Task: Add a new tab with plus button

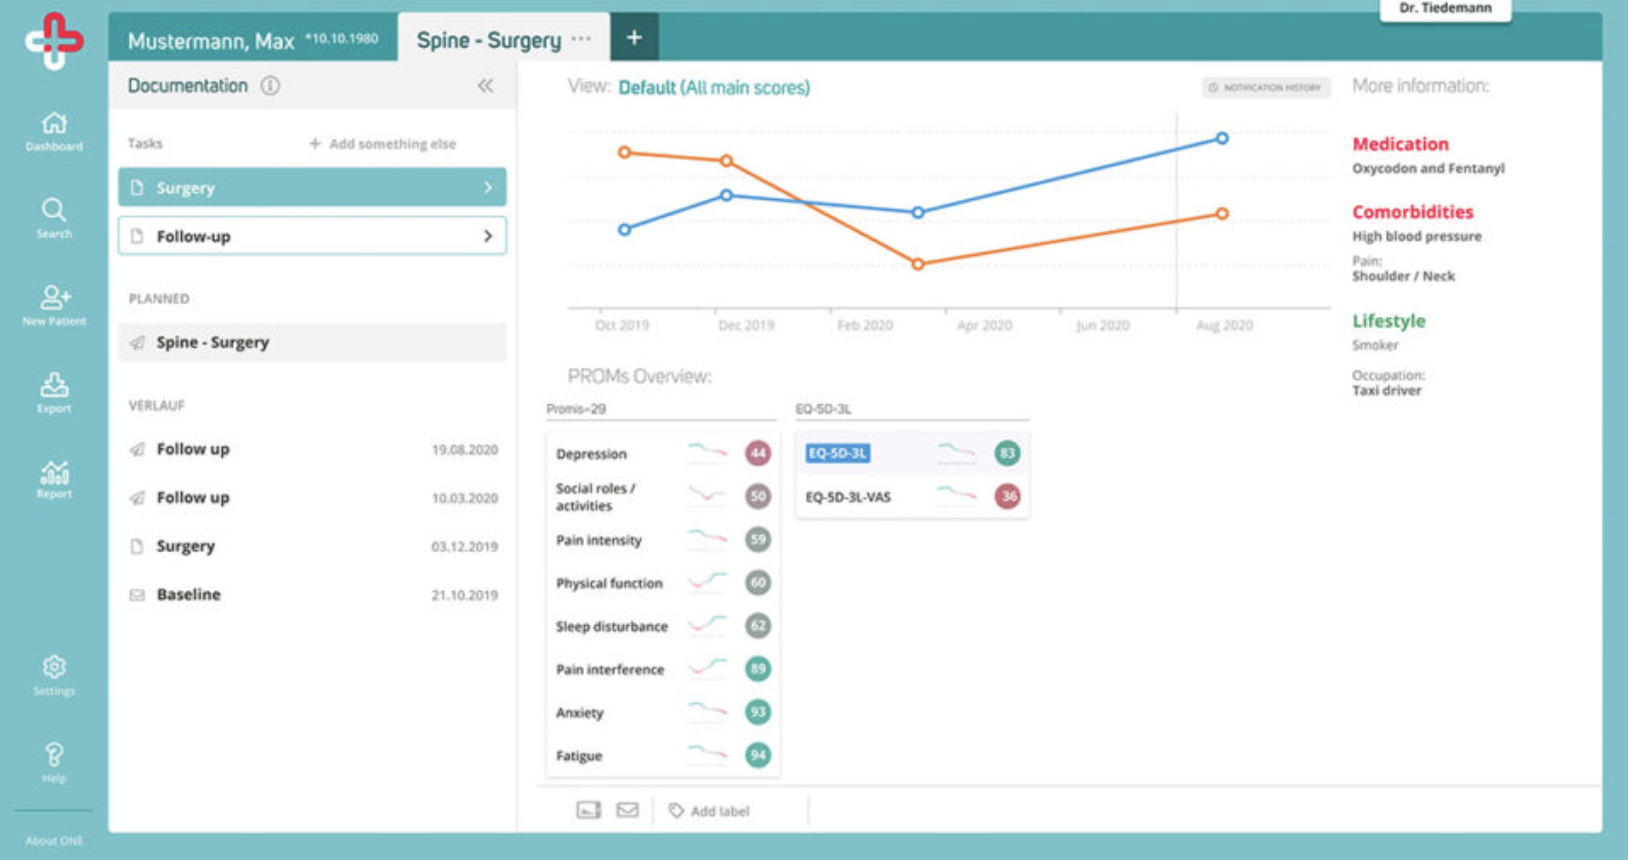Action: coord(634,38)
